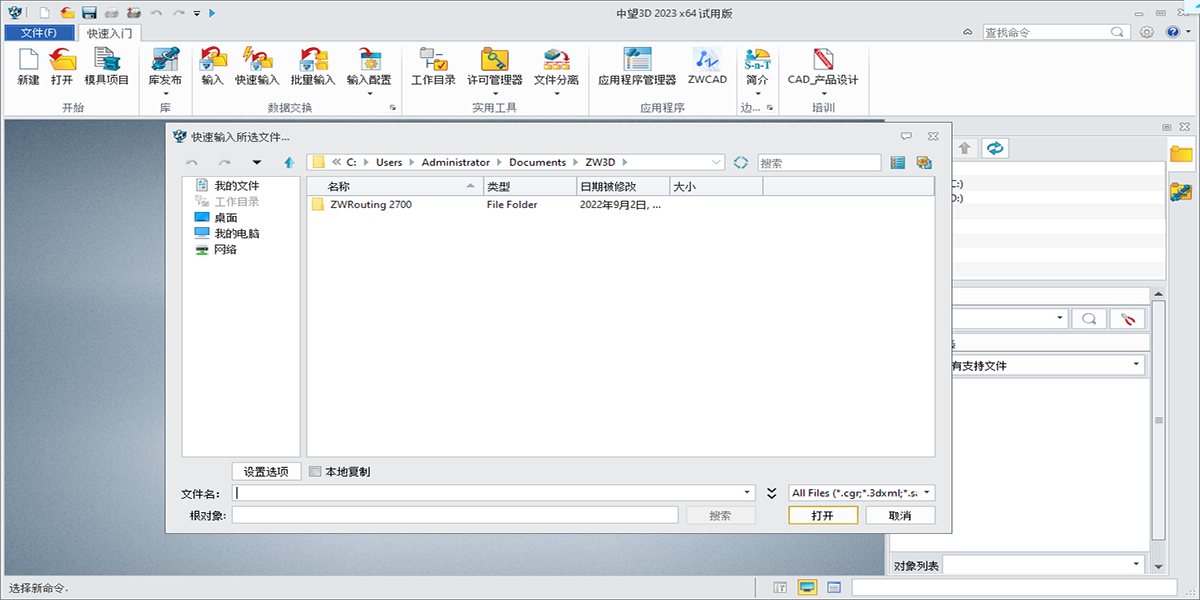Screen dimensions: 1200x600
Task: Click the 新建 (New) file icon
Action: tap(28, 62)
